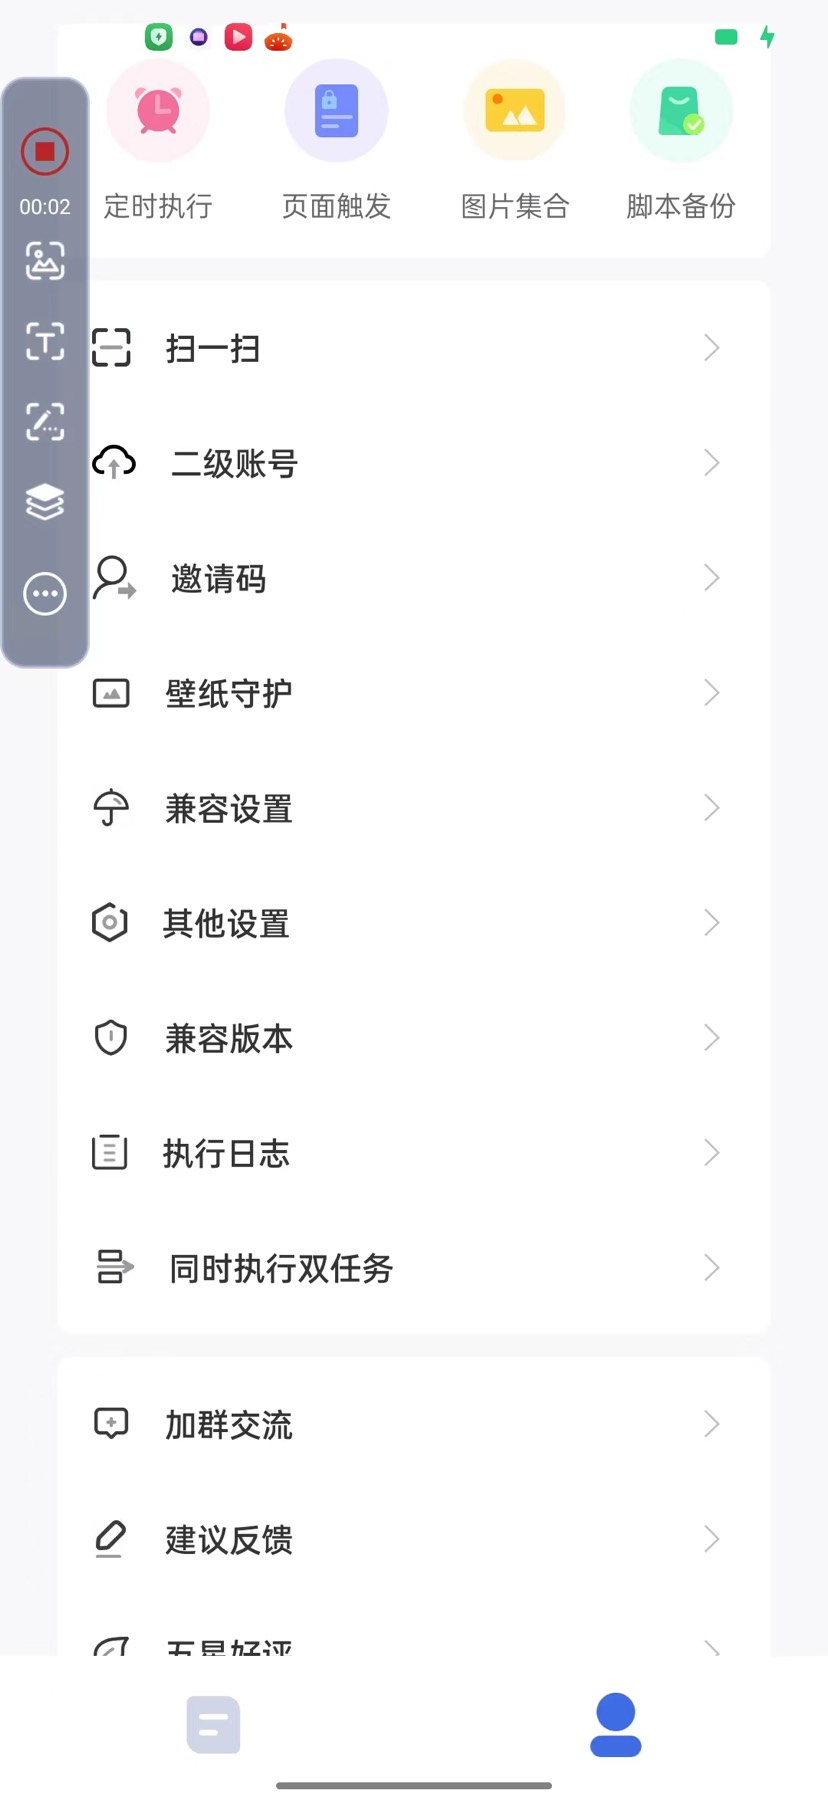The width and height of the screenshot is (828, 1794).
Task: Tap the 同时执行双任务 dual-task icon
Action: click(113, 1267)
